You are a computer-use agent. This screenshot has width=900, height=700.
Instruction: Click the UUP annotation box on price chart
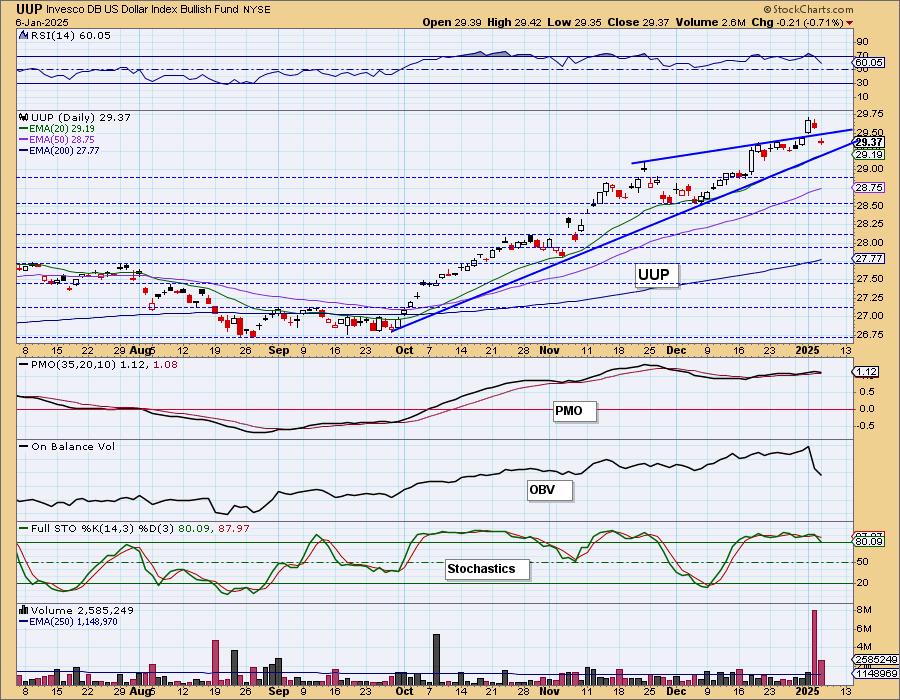[x=657, y=275]
